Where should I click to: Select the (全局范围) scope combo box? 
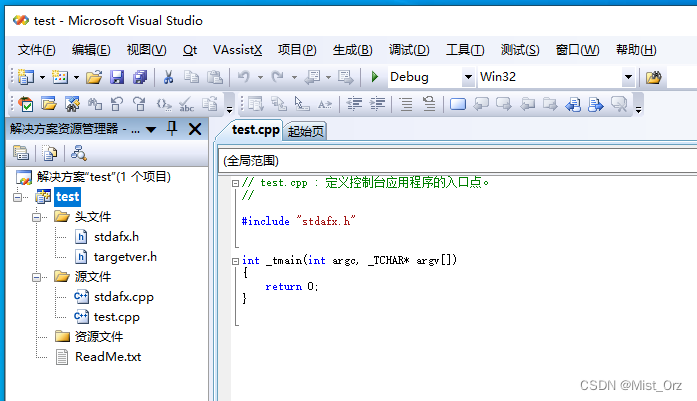[458, 160]
